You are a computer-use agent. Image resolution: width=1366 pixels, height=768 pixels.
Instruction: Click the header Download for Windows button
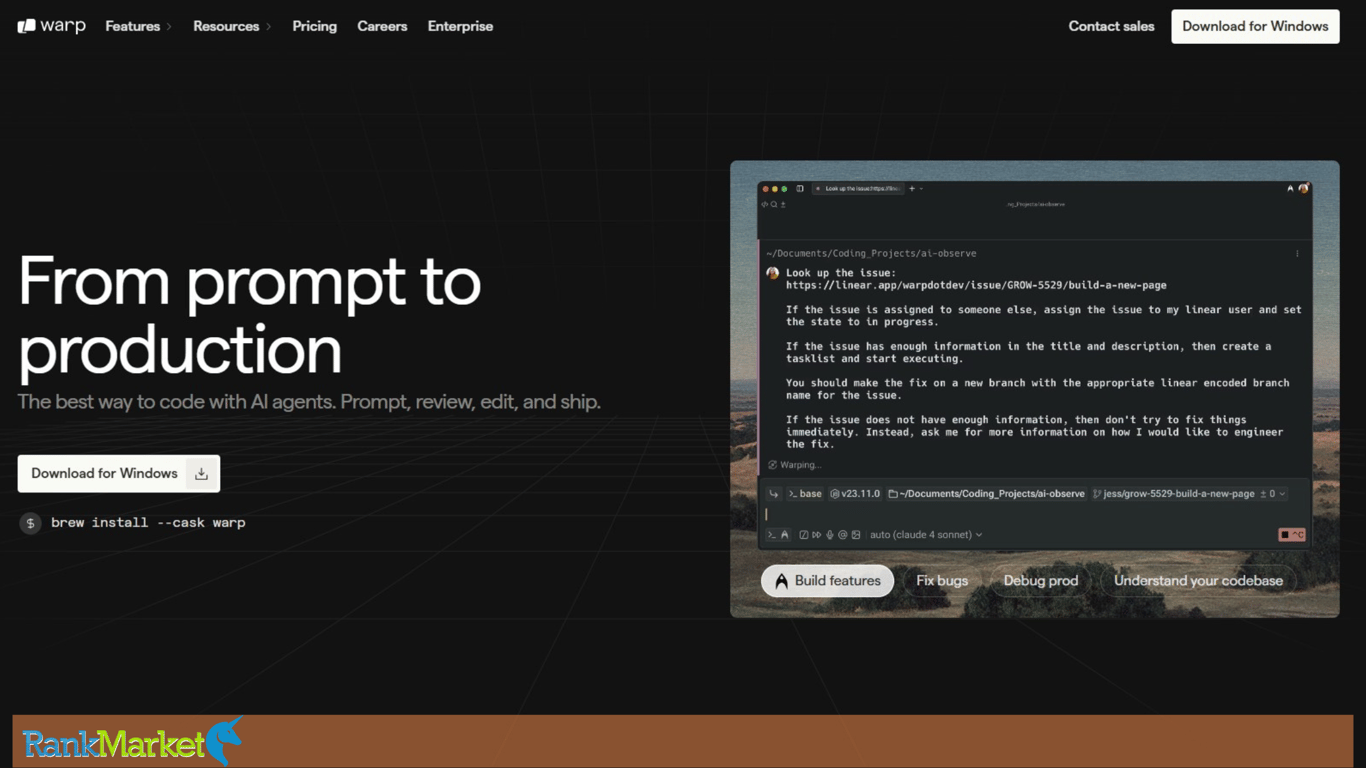pos(1255,26)
